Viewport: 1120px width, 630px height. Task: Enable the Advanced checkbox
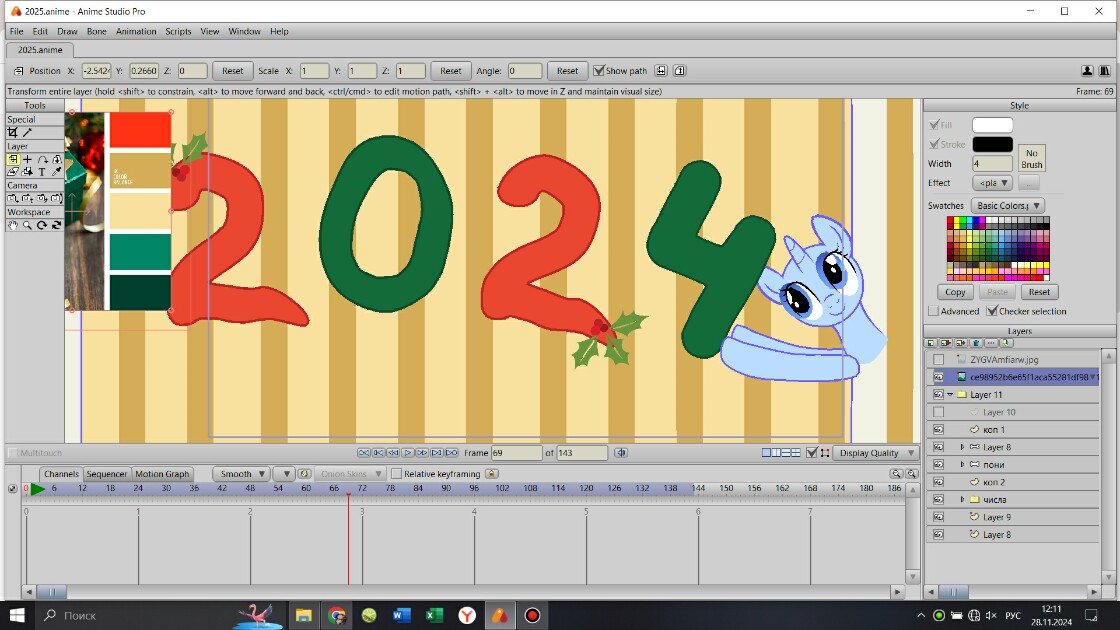pos(934,311)
